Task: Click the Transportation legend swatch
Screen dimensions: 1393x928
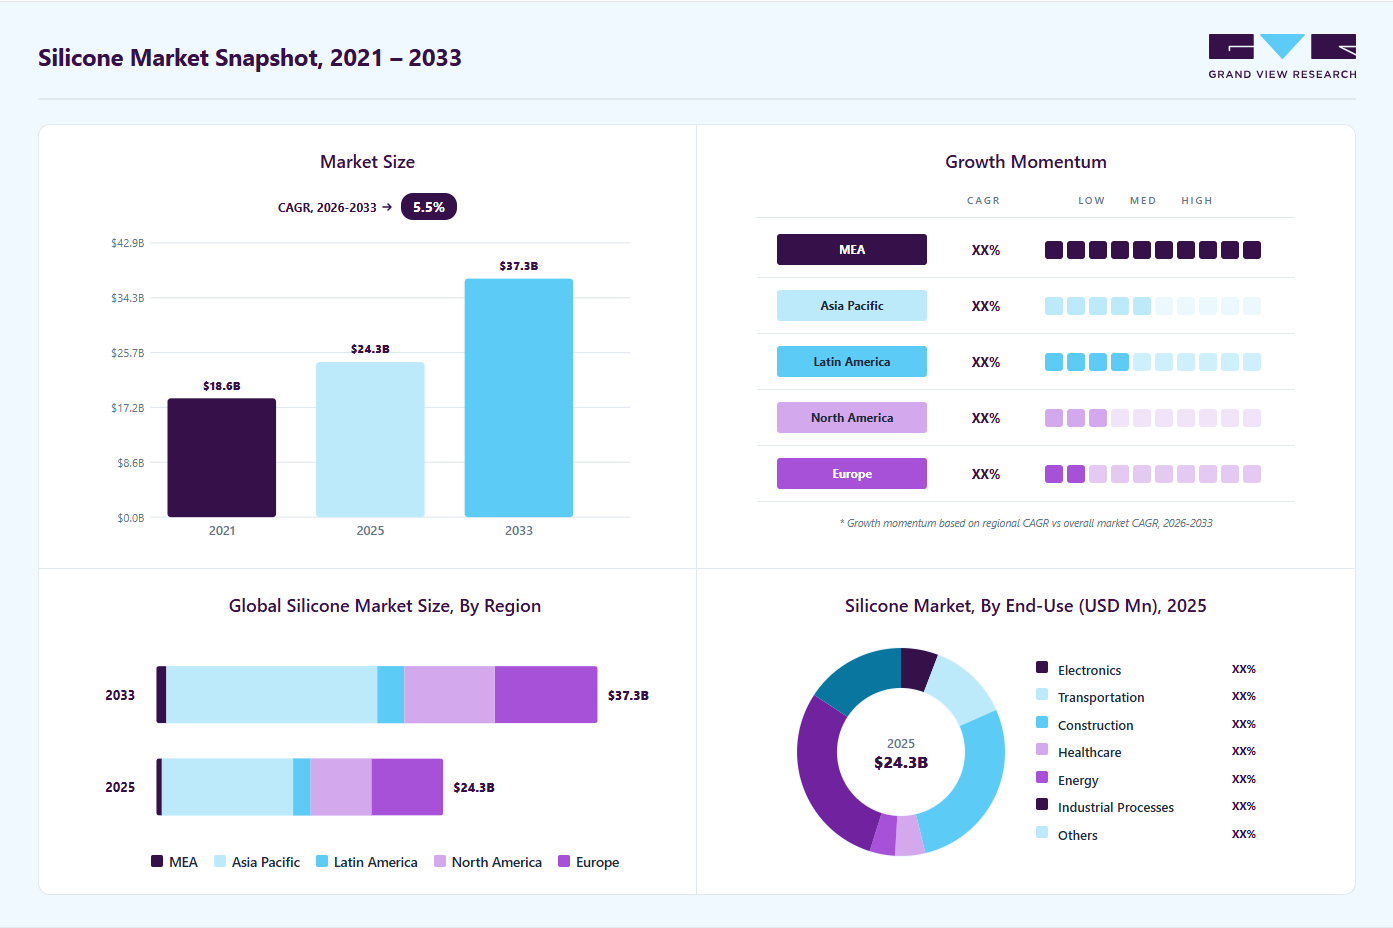Action: [1042, 694]
